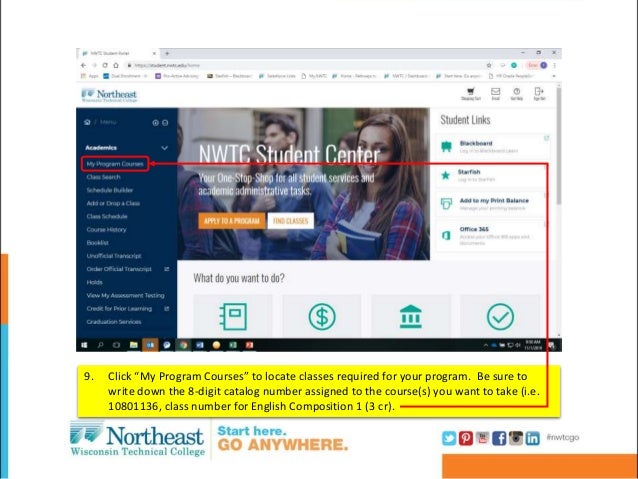Click the bookmark star in the address bar
The width and height of the screenshot is (638, 479).
(489, 65)
